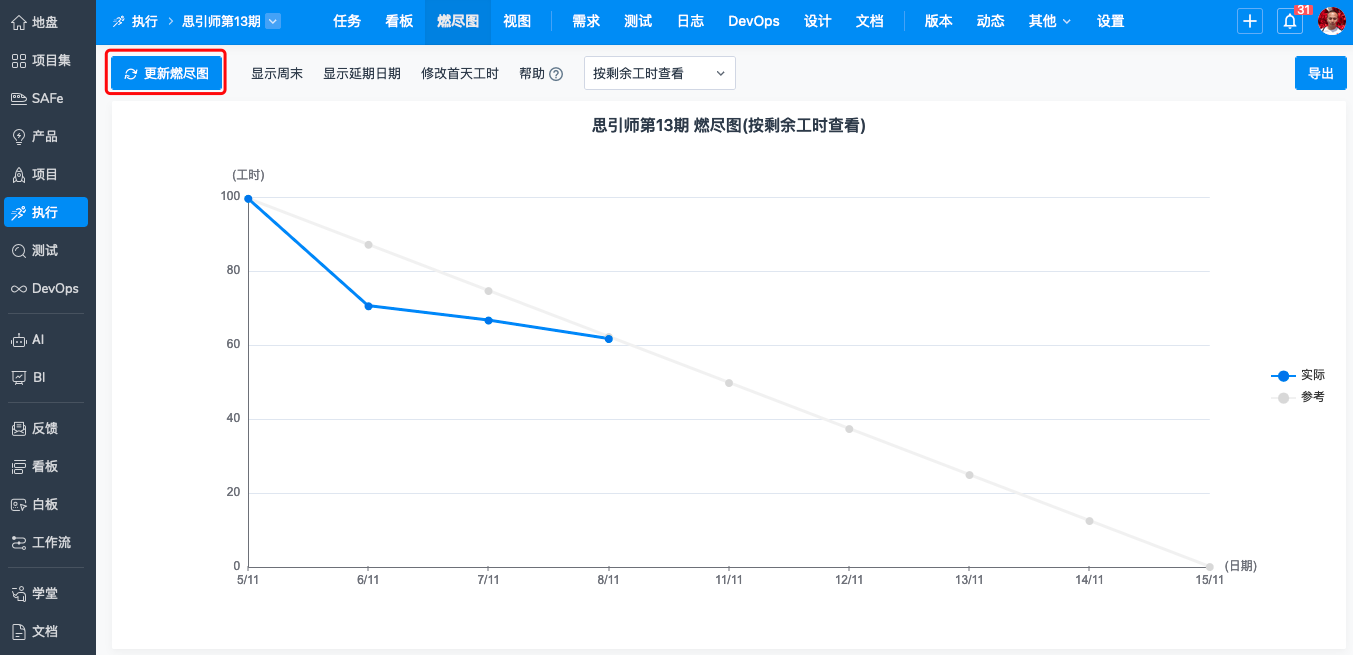Open the 动态 tab
The height and width of the screenshot is (655, 1353).
(x=990, y=21)
